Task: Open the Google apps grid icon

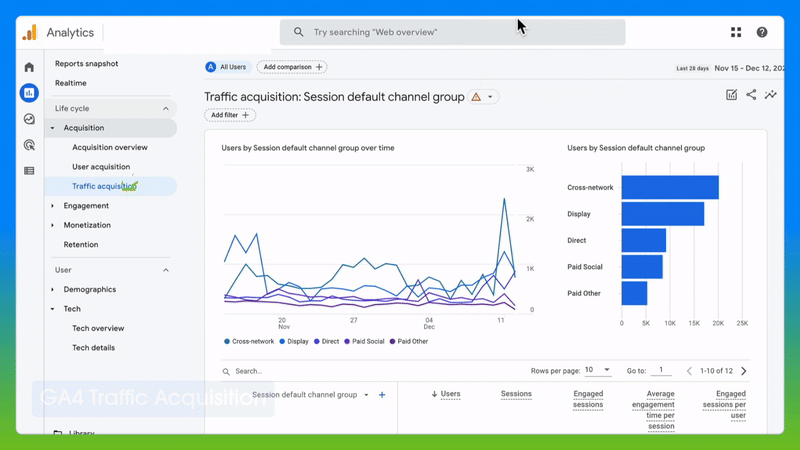Action: [736, 32]
